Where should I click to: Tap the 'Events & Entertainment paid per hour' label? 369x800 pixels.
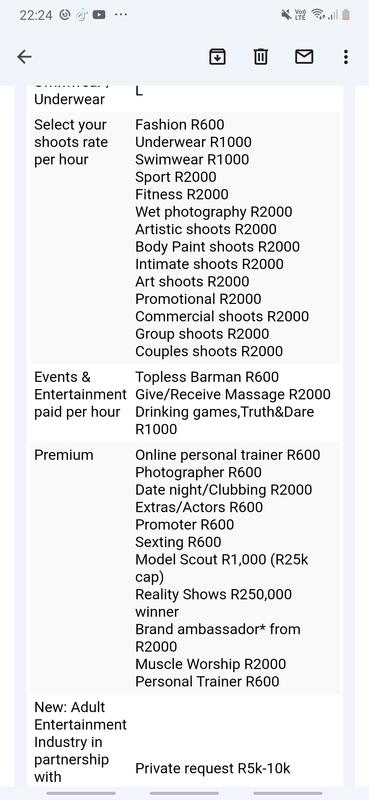[80, 394]
